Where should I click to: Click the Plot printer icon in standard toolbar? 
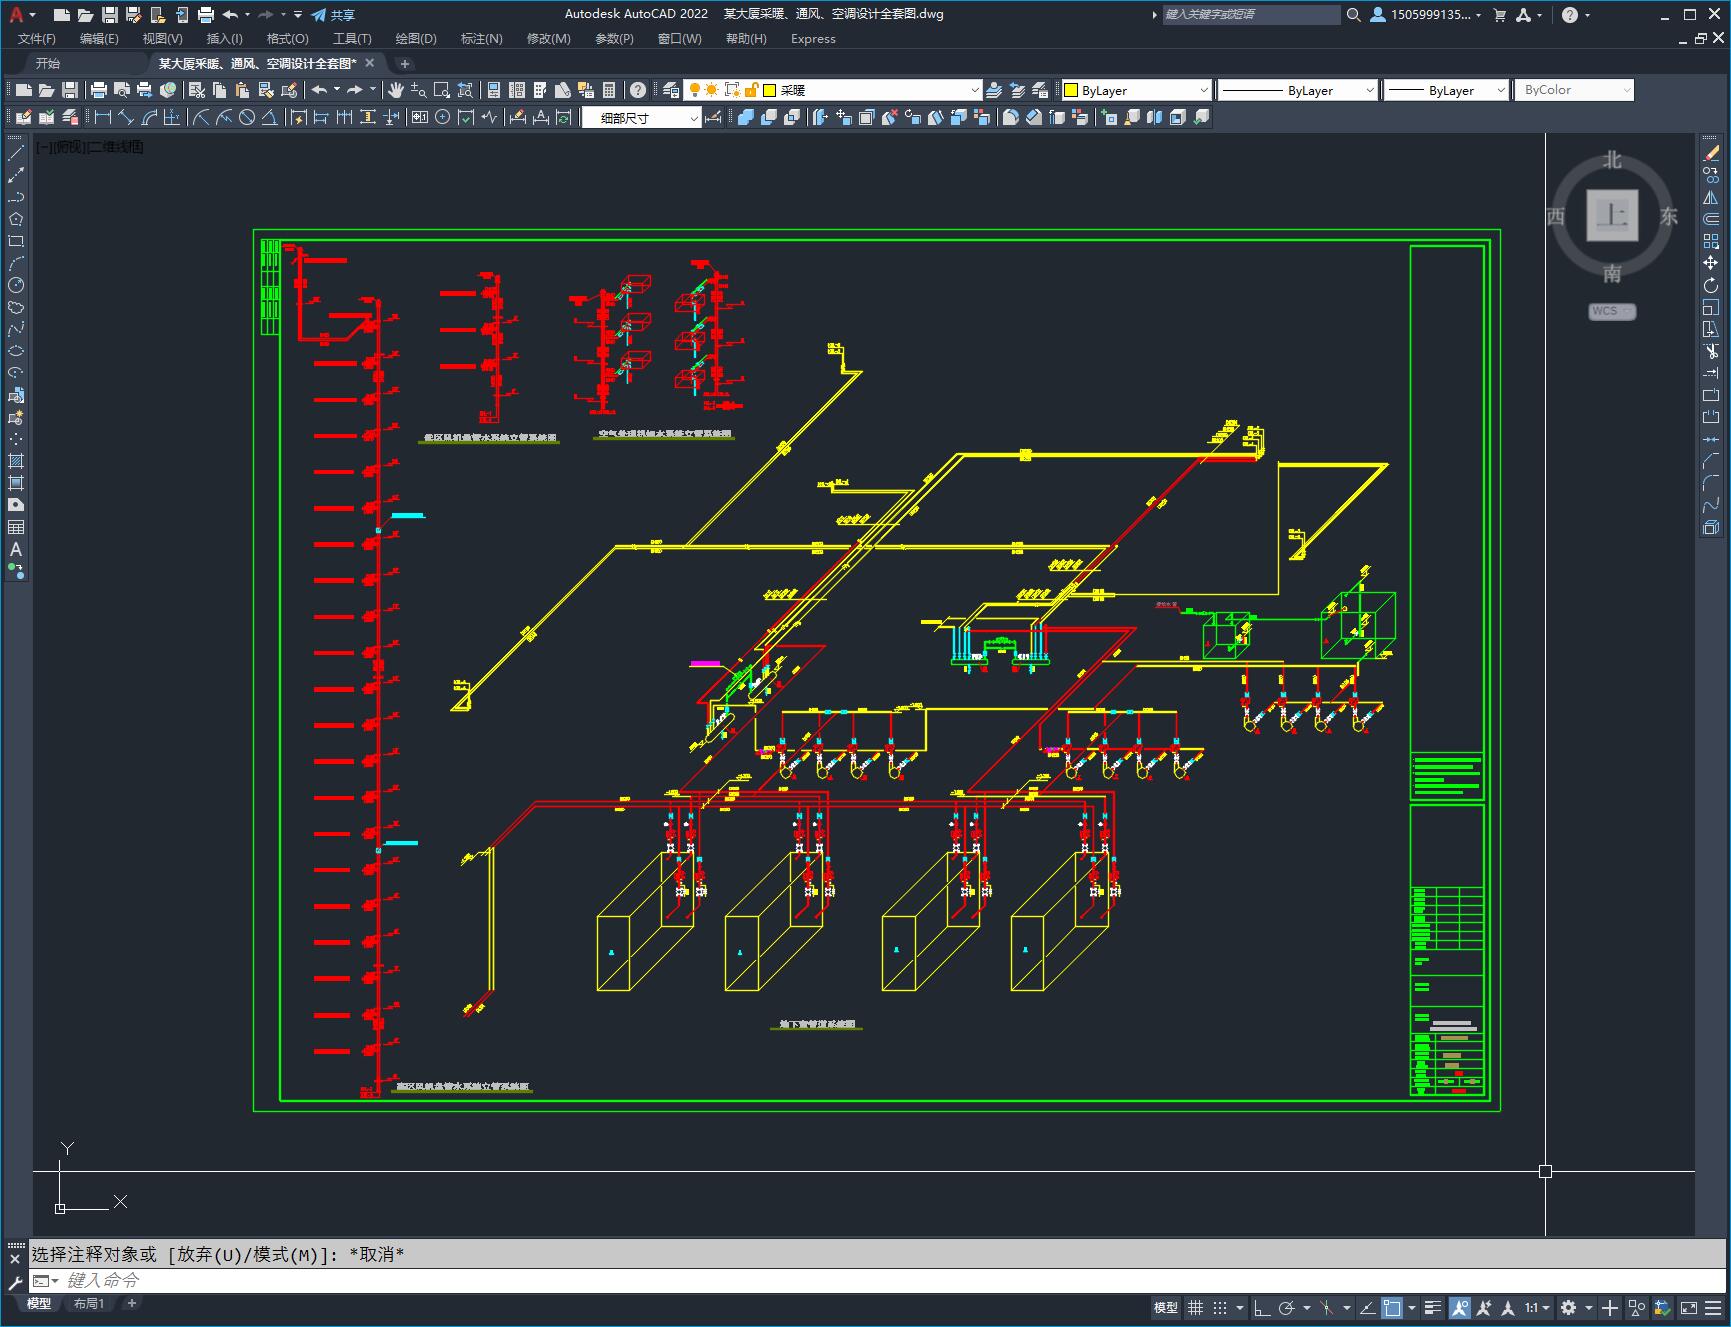(99, 90)
